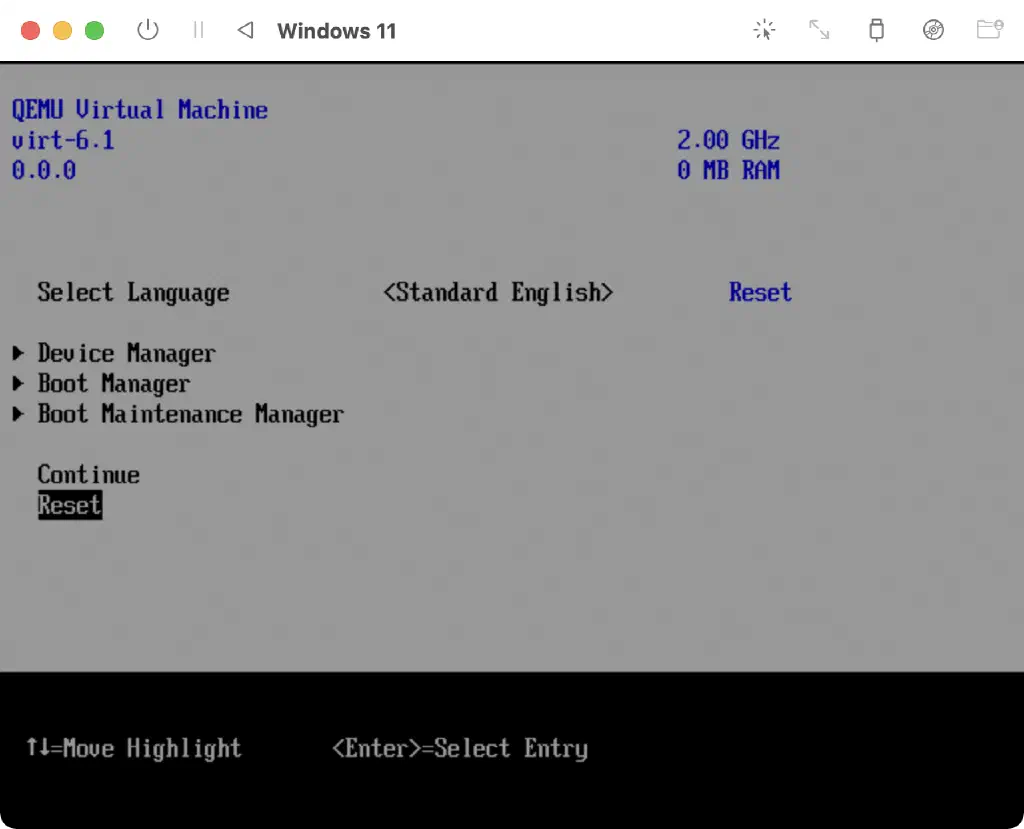Open the USB devices icon menu
Viewport: 1024px width, 829px height.
tap(876, 30)
